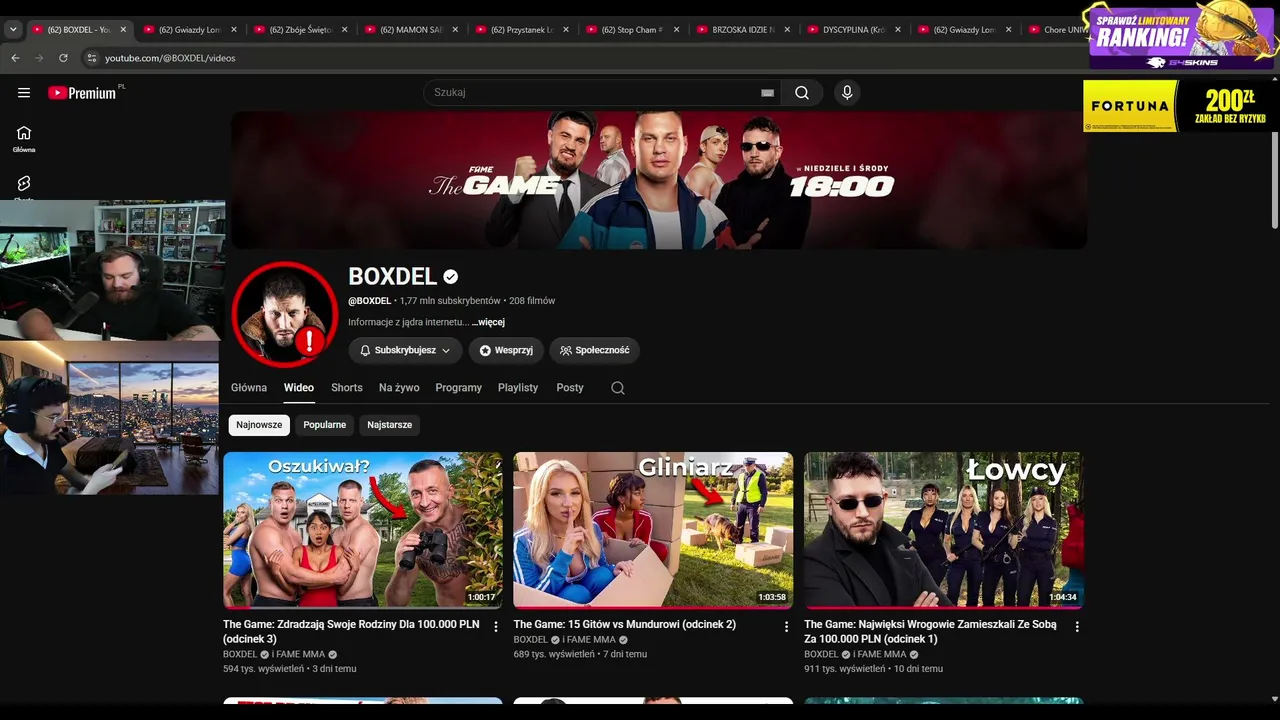The height and width of the screenshot is (720, 1280).
Task: Expand channel description with więcej
Action: coord(490,323)
